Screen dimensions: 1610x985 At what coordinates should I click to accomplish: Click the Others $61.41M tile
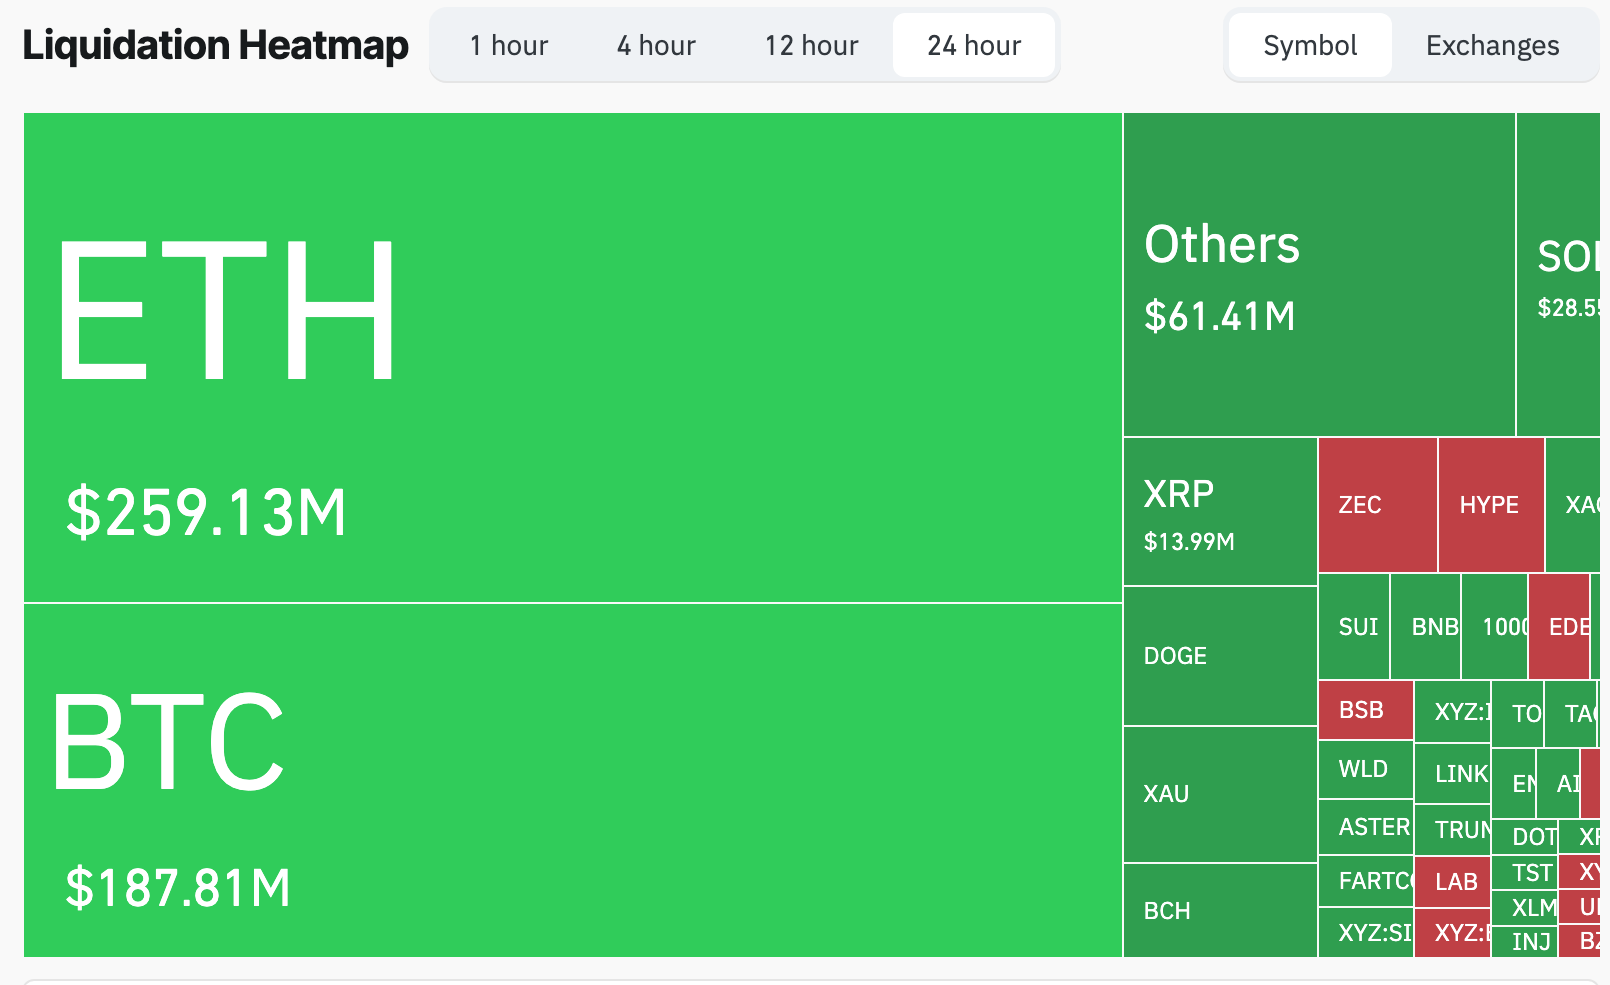(x=1319, y=275)
